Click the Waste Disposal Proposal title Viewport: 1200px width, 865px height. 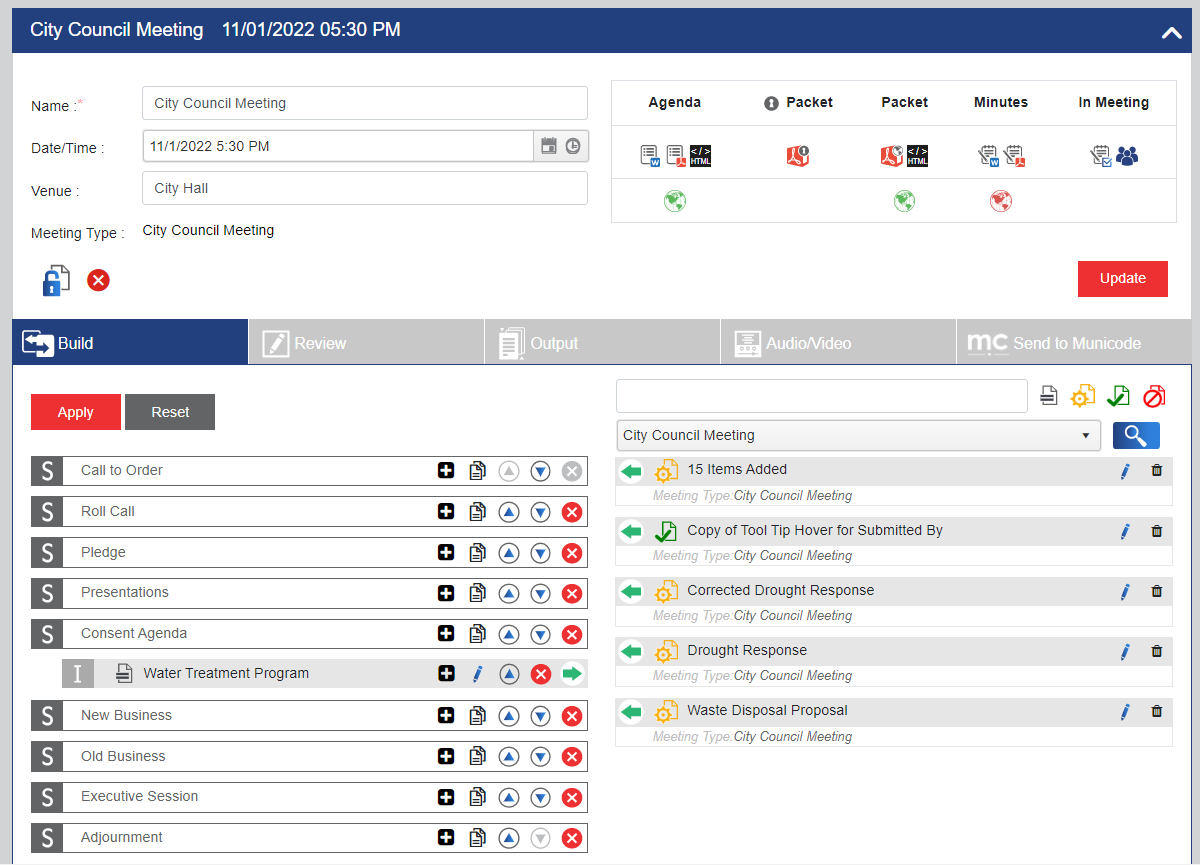tap(767, 711)
